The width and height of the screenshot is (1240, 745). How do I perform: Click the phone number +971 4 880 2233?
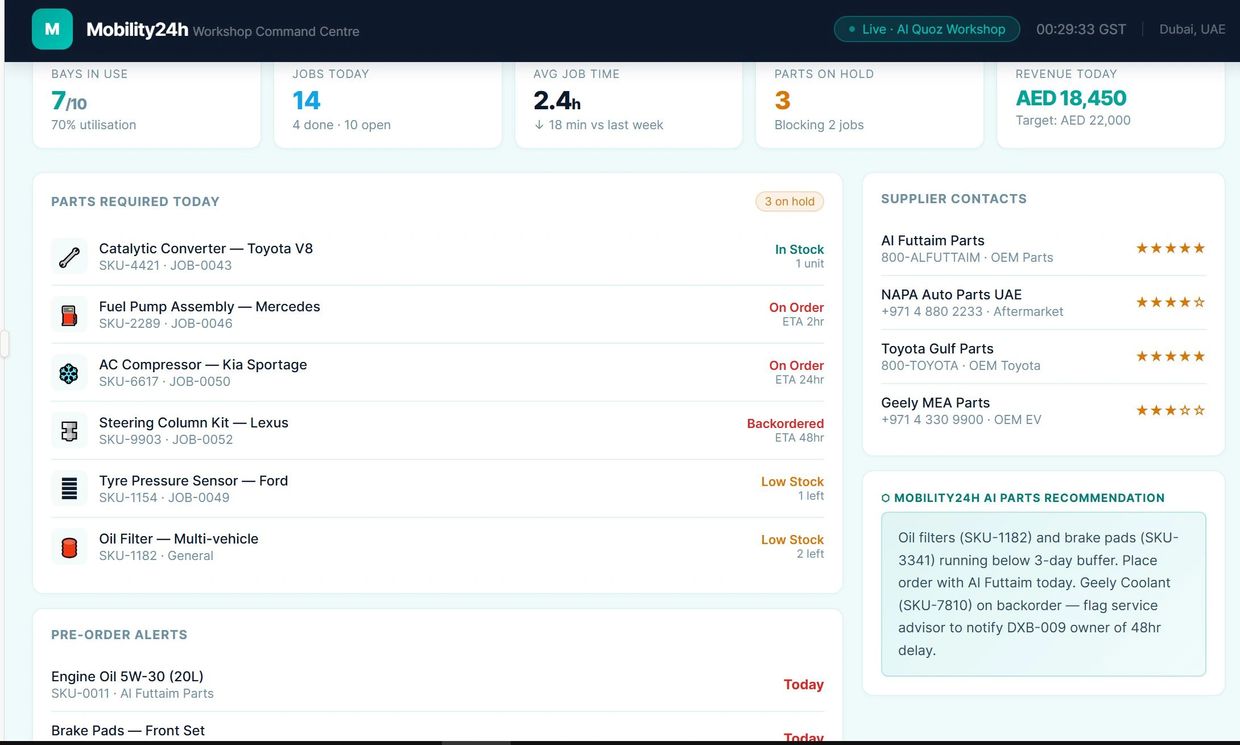932,311
